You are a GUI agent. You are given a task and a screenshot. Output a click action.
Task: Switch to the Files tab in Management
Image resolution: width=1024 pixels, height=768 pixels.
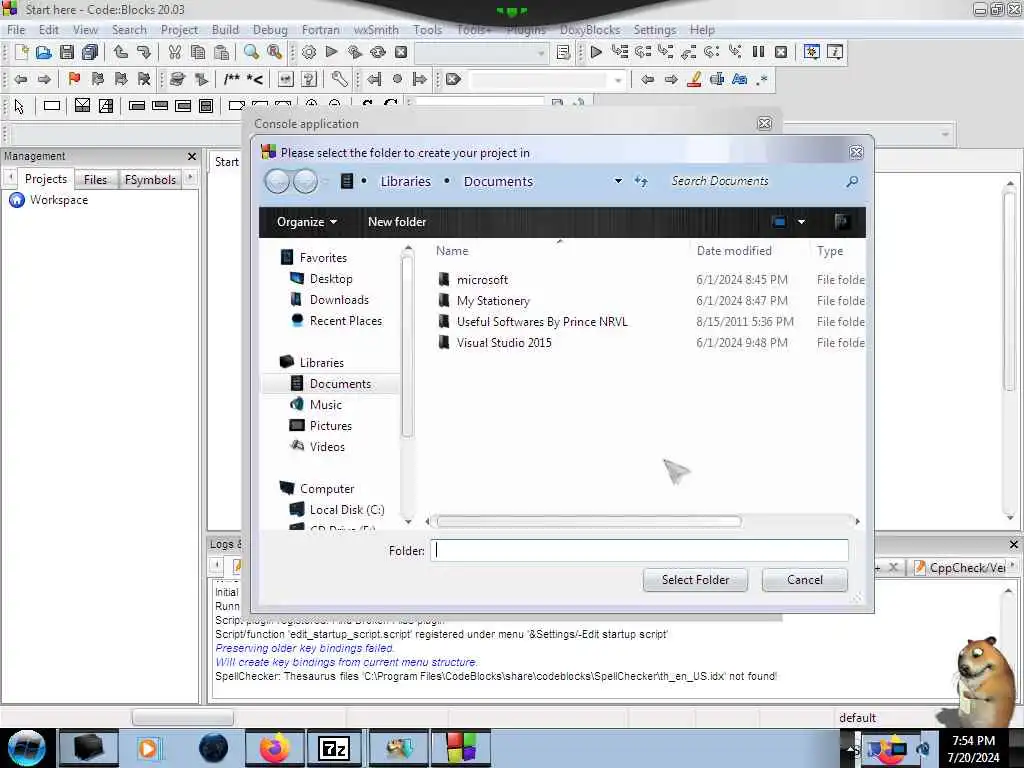point(95,180)
